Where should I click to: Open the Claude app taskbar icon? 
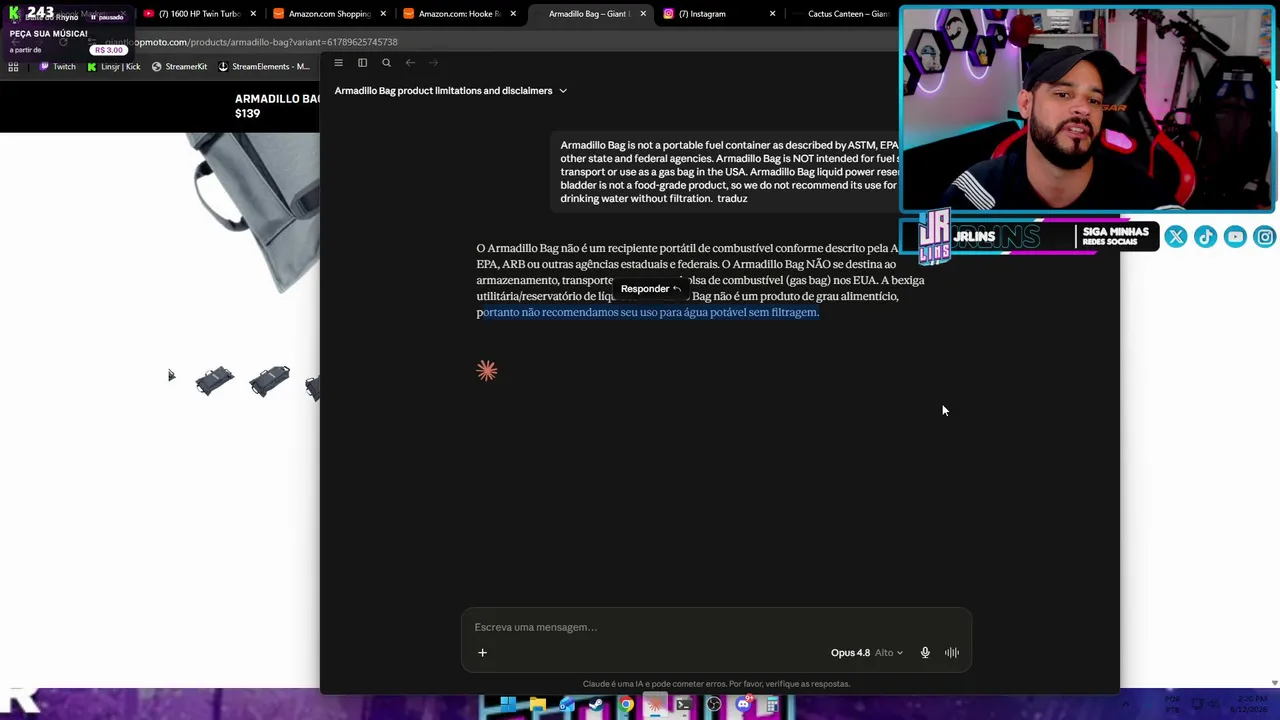click(655, 706)
